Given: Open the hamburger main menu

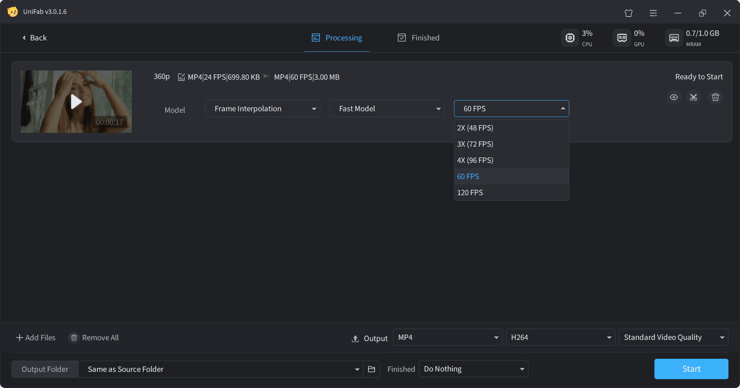Looking at the screenshot, I should pos(653,13).
